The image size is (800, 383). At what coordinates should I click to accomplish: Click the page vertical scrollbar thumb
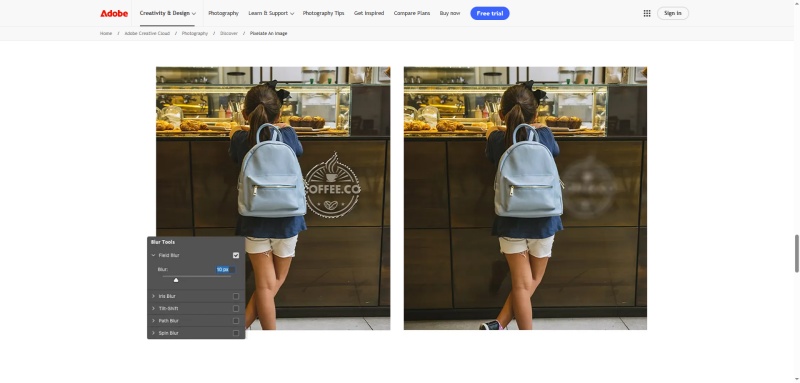click(x=796, y=253)
